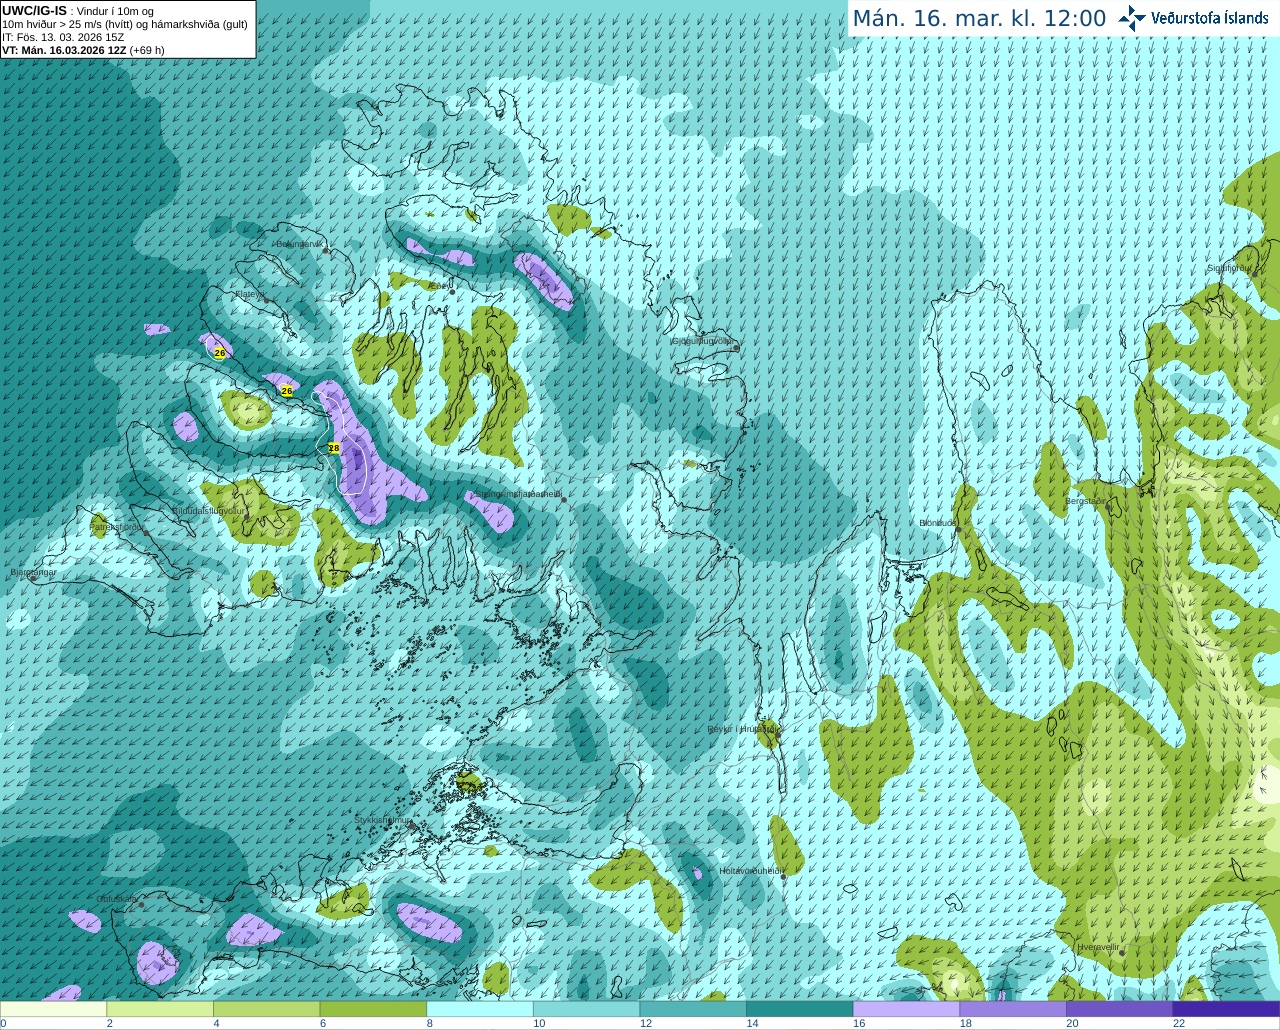This screenshot has width=1280, height=1030.
Task: Click the Bergsstaðir station label
Action: pos(1086,501)
